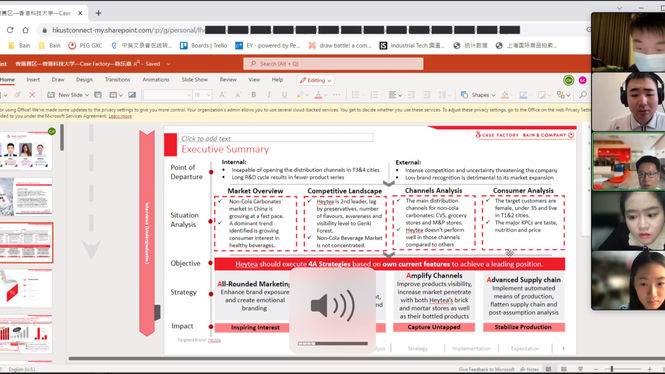Click the decrease indent icon

[411, 95]
